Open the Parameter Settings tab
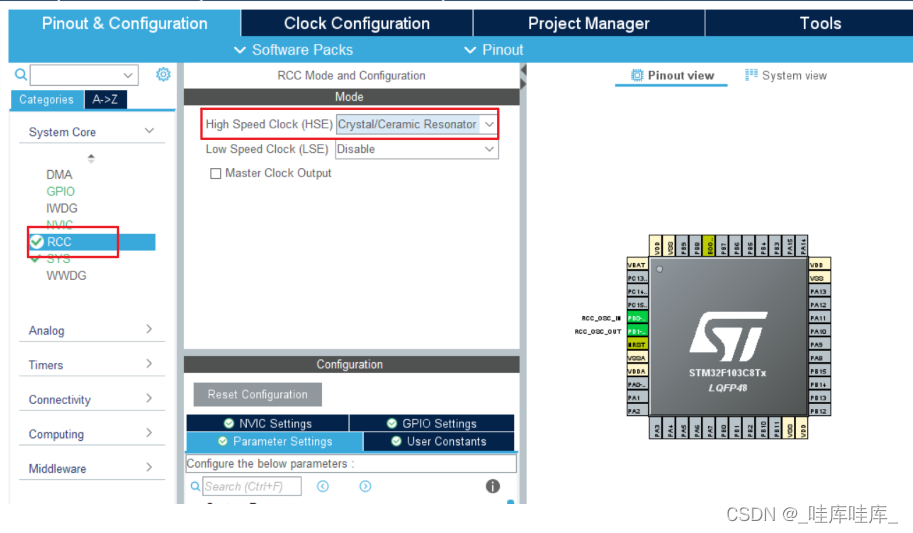 click(275, 442)
